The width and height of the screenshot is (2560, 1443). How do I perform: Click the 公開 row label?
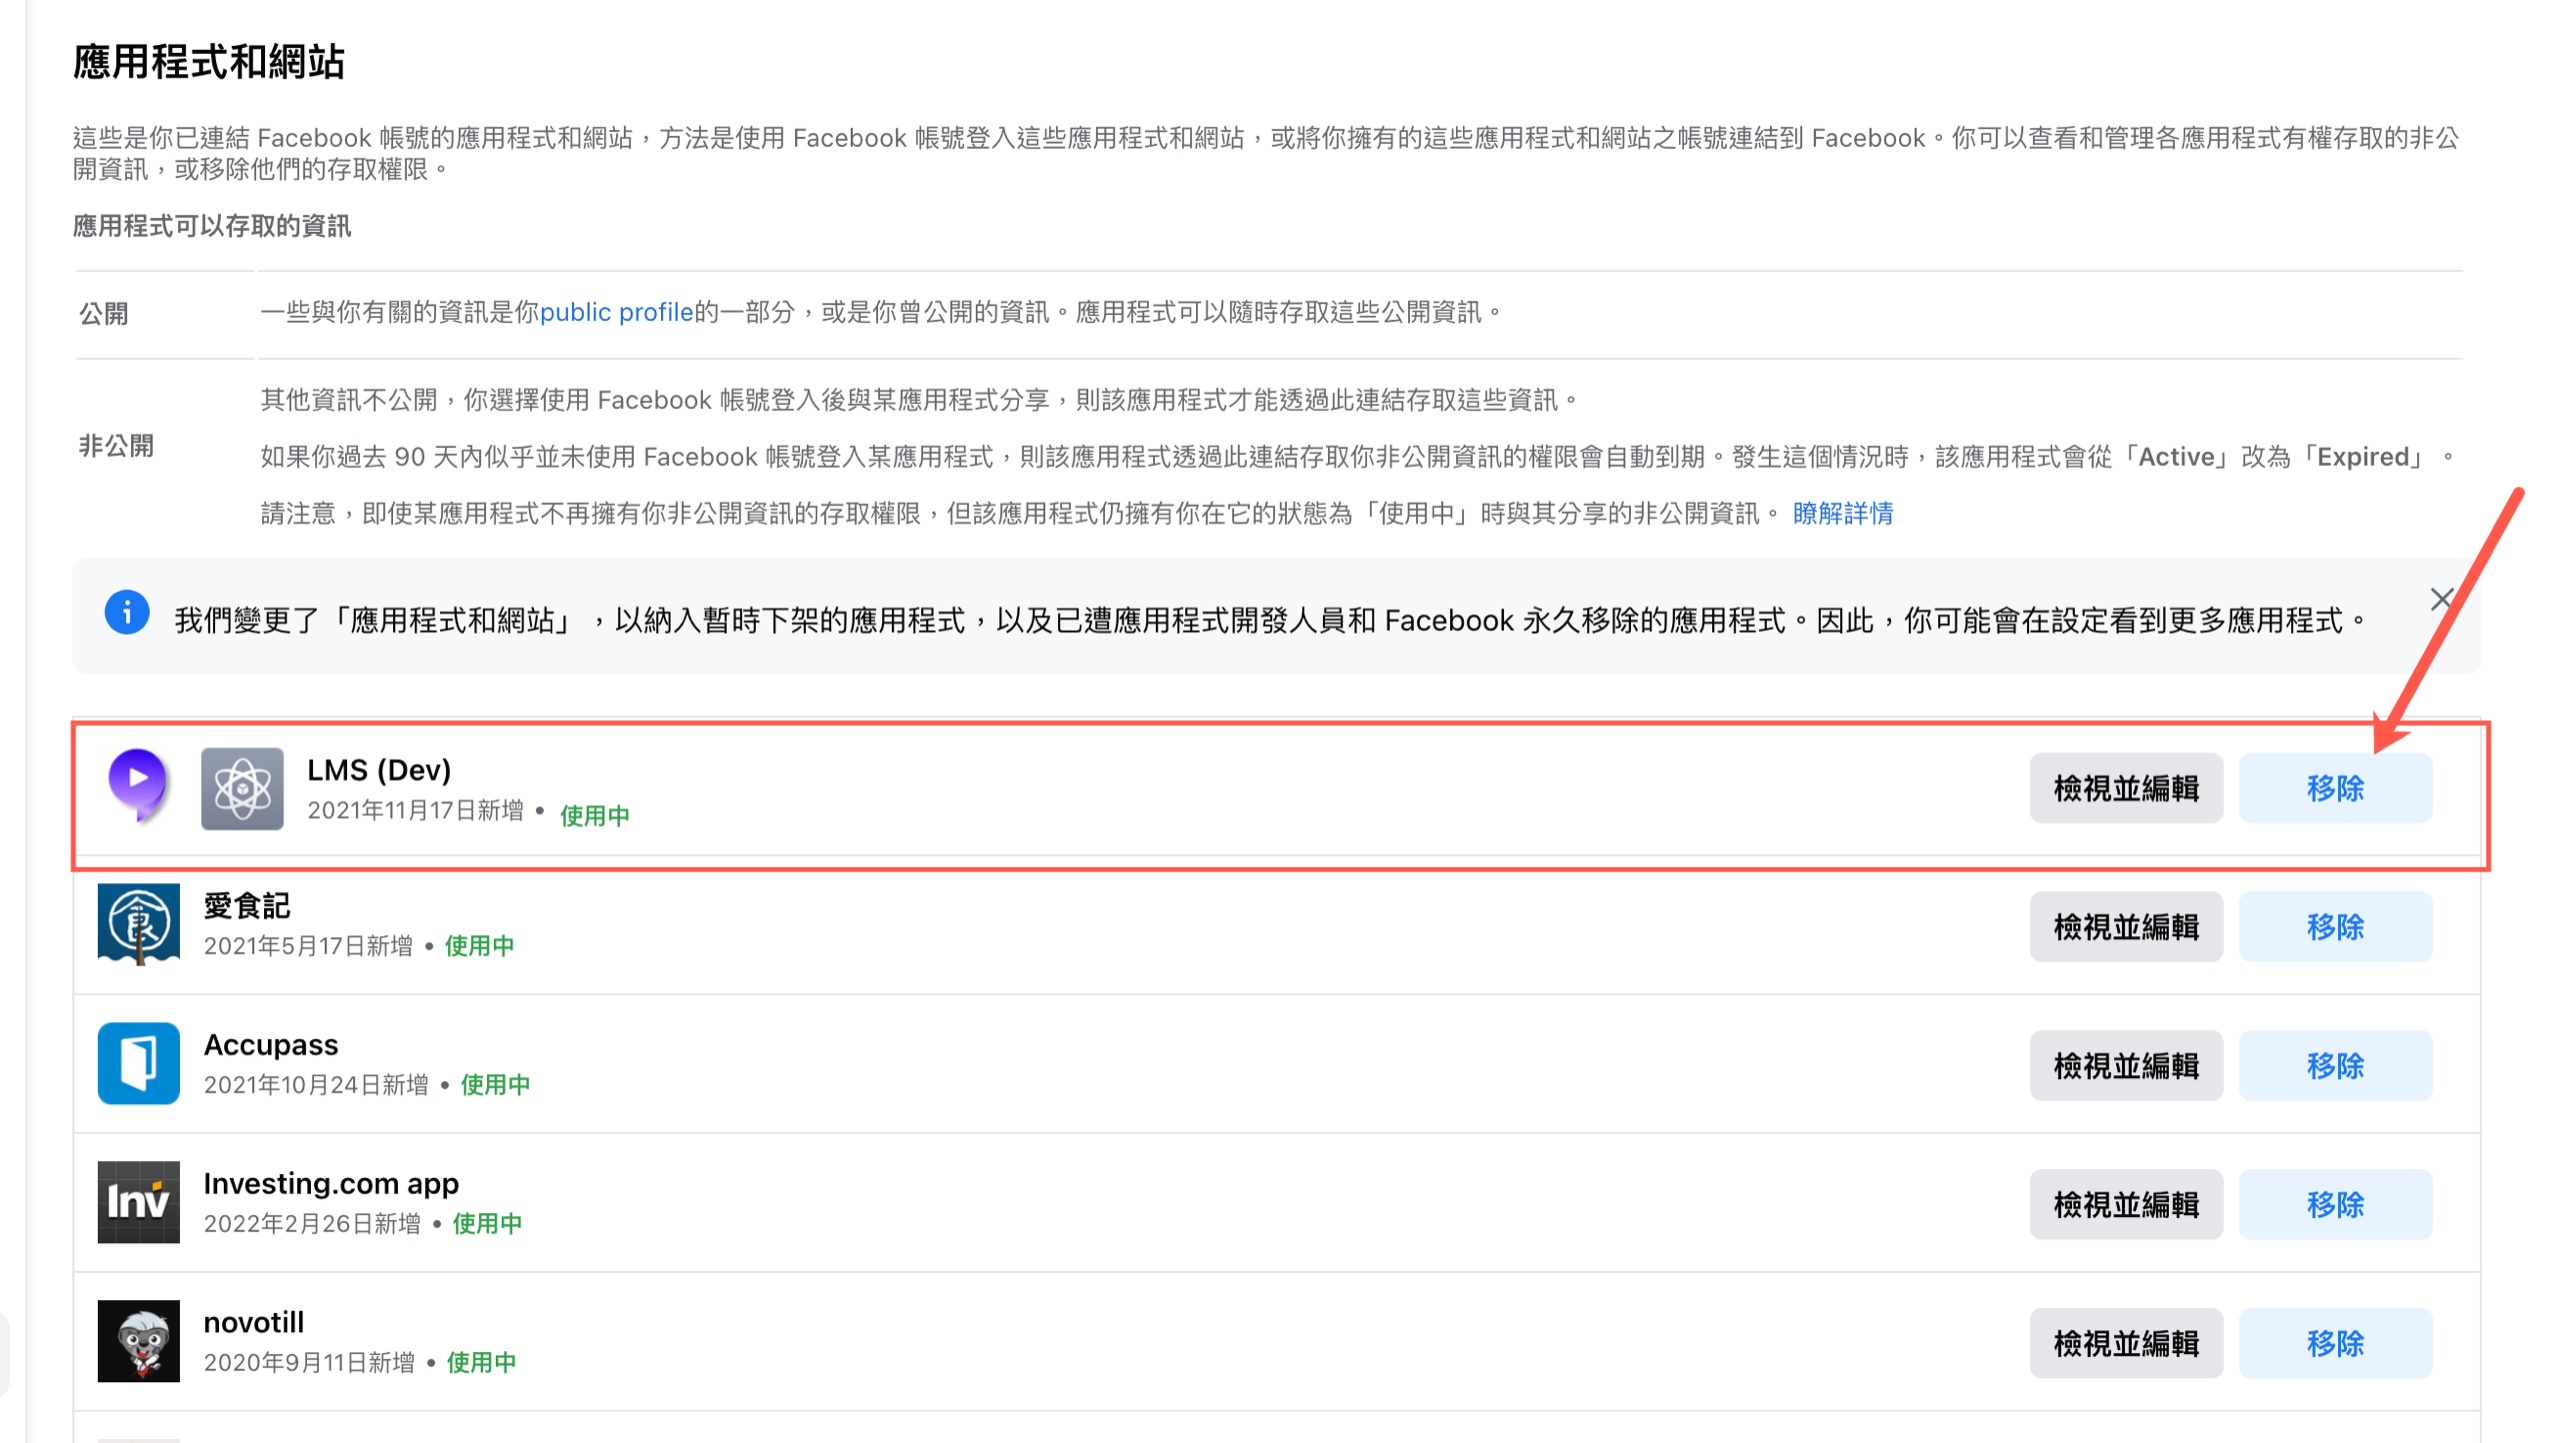point(104,314)
